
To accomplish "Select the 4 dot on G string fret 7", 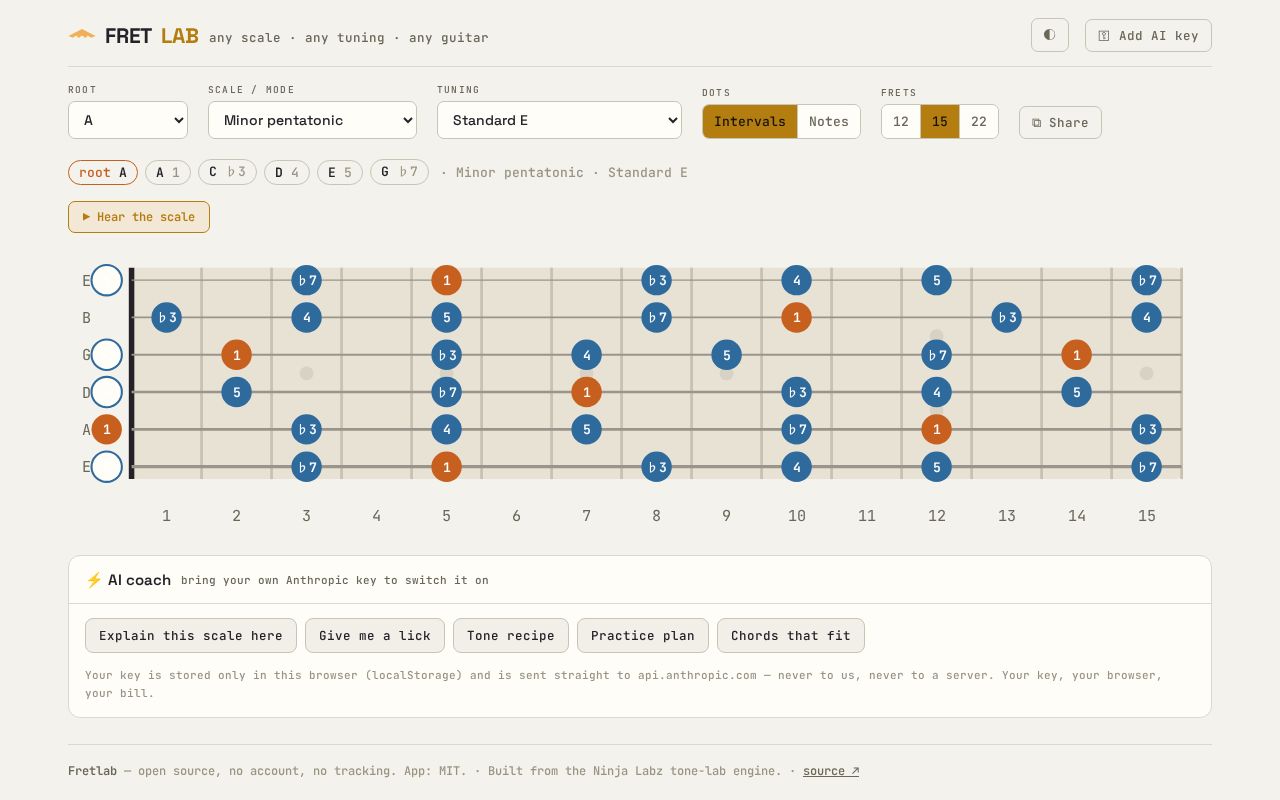I will click(586, 355).
